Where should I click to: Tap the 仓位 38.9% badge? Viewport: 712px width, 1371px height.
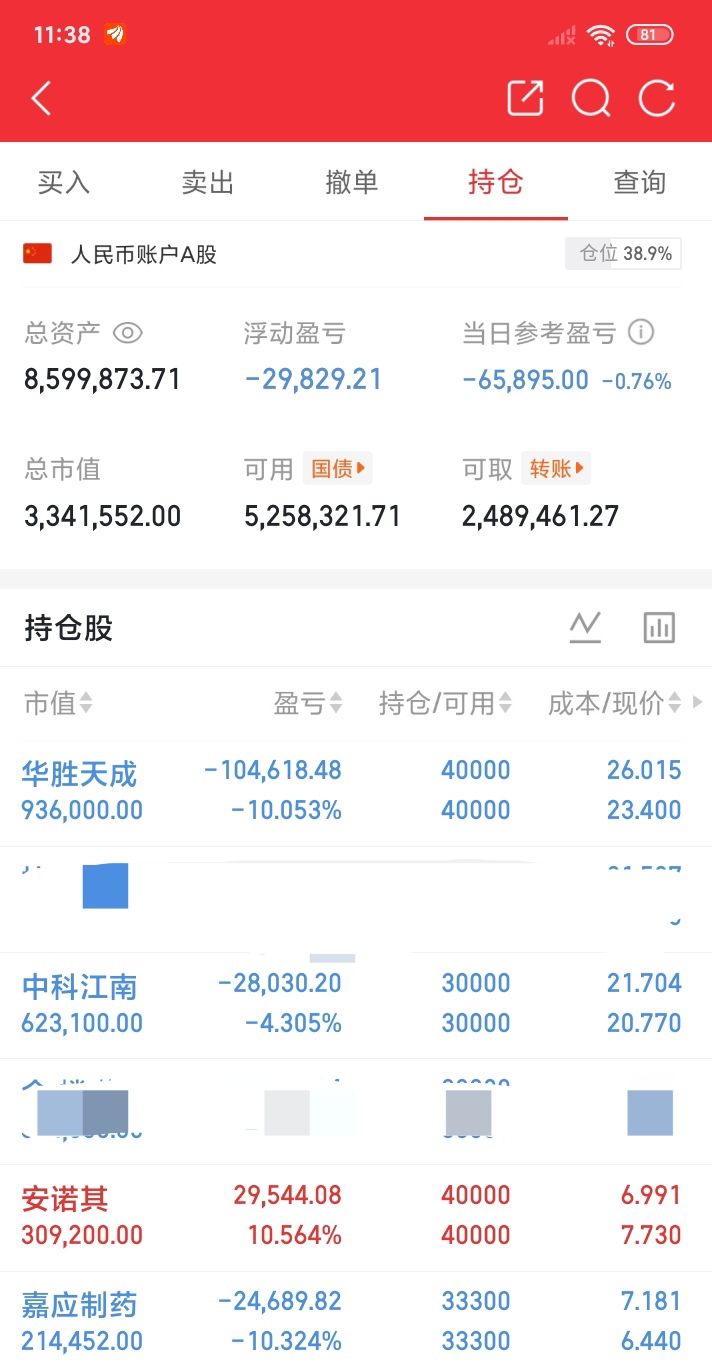[623, 254]
